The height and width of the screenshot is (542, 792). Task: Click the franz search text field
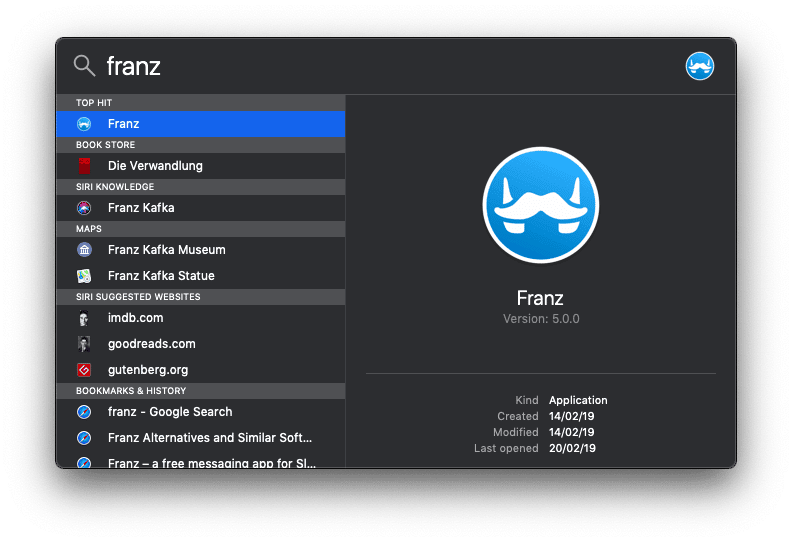pos(380,66)
